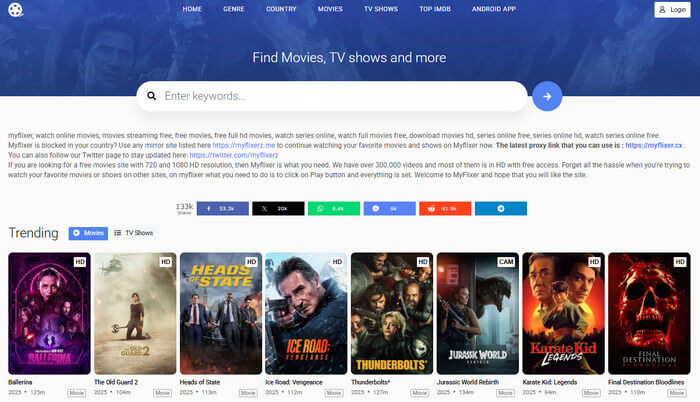Open the COUNTRY menu
Image resolution: width=700 pixels, height=402 pixels.
click(281, 9)
